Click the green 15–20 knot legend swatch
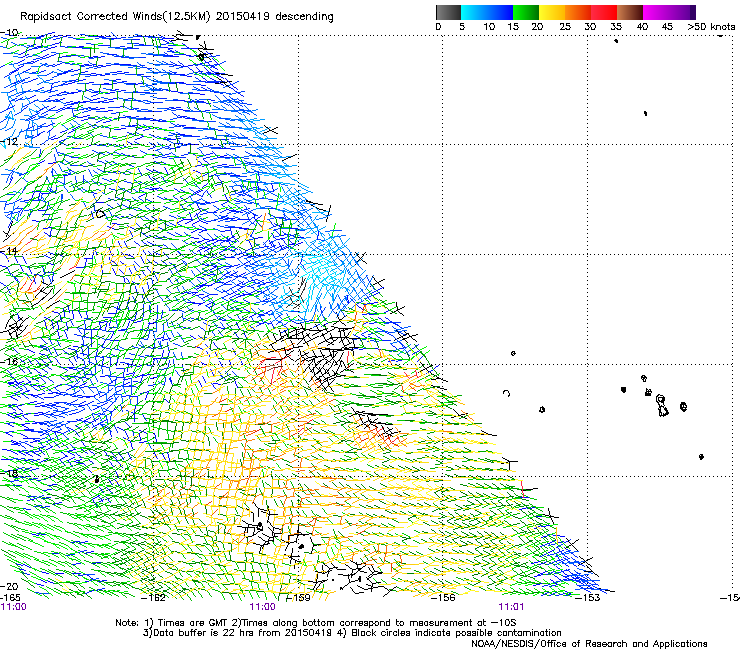Image resolution: width=740 pixels, height=650 pixels. tap(526, 12)
